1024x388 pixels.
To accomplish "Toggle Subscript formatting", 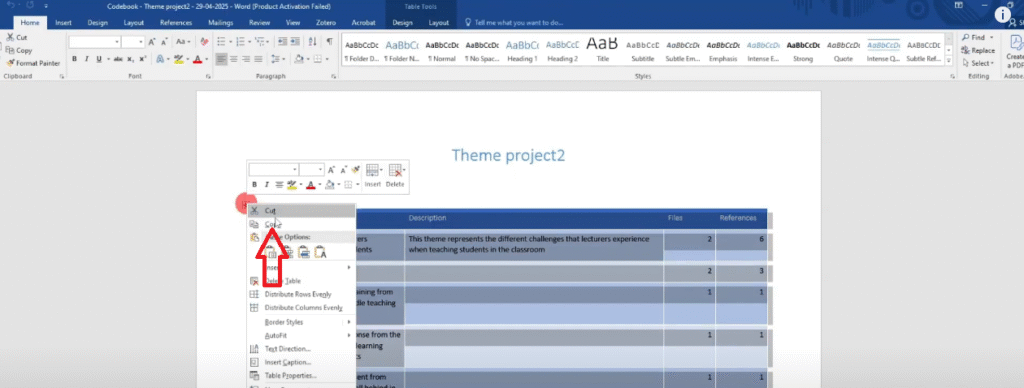I will tap(131, 59).
